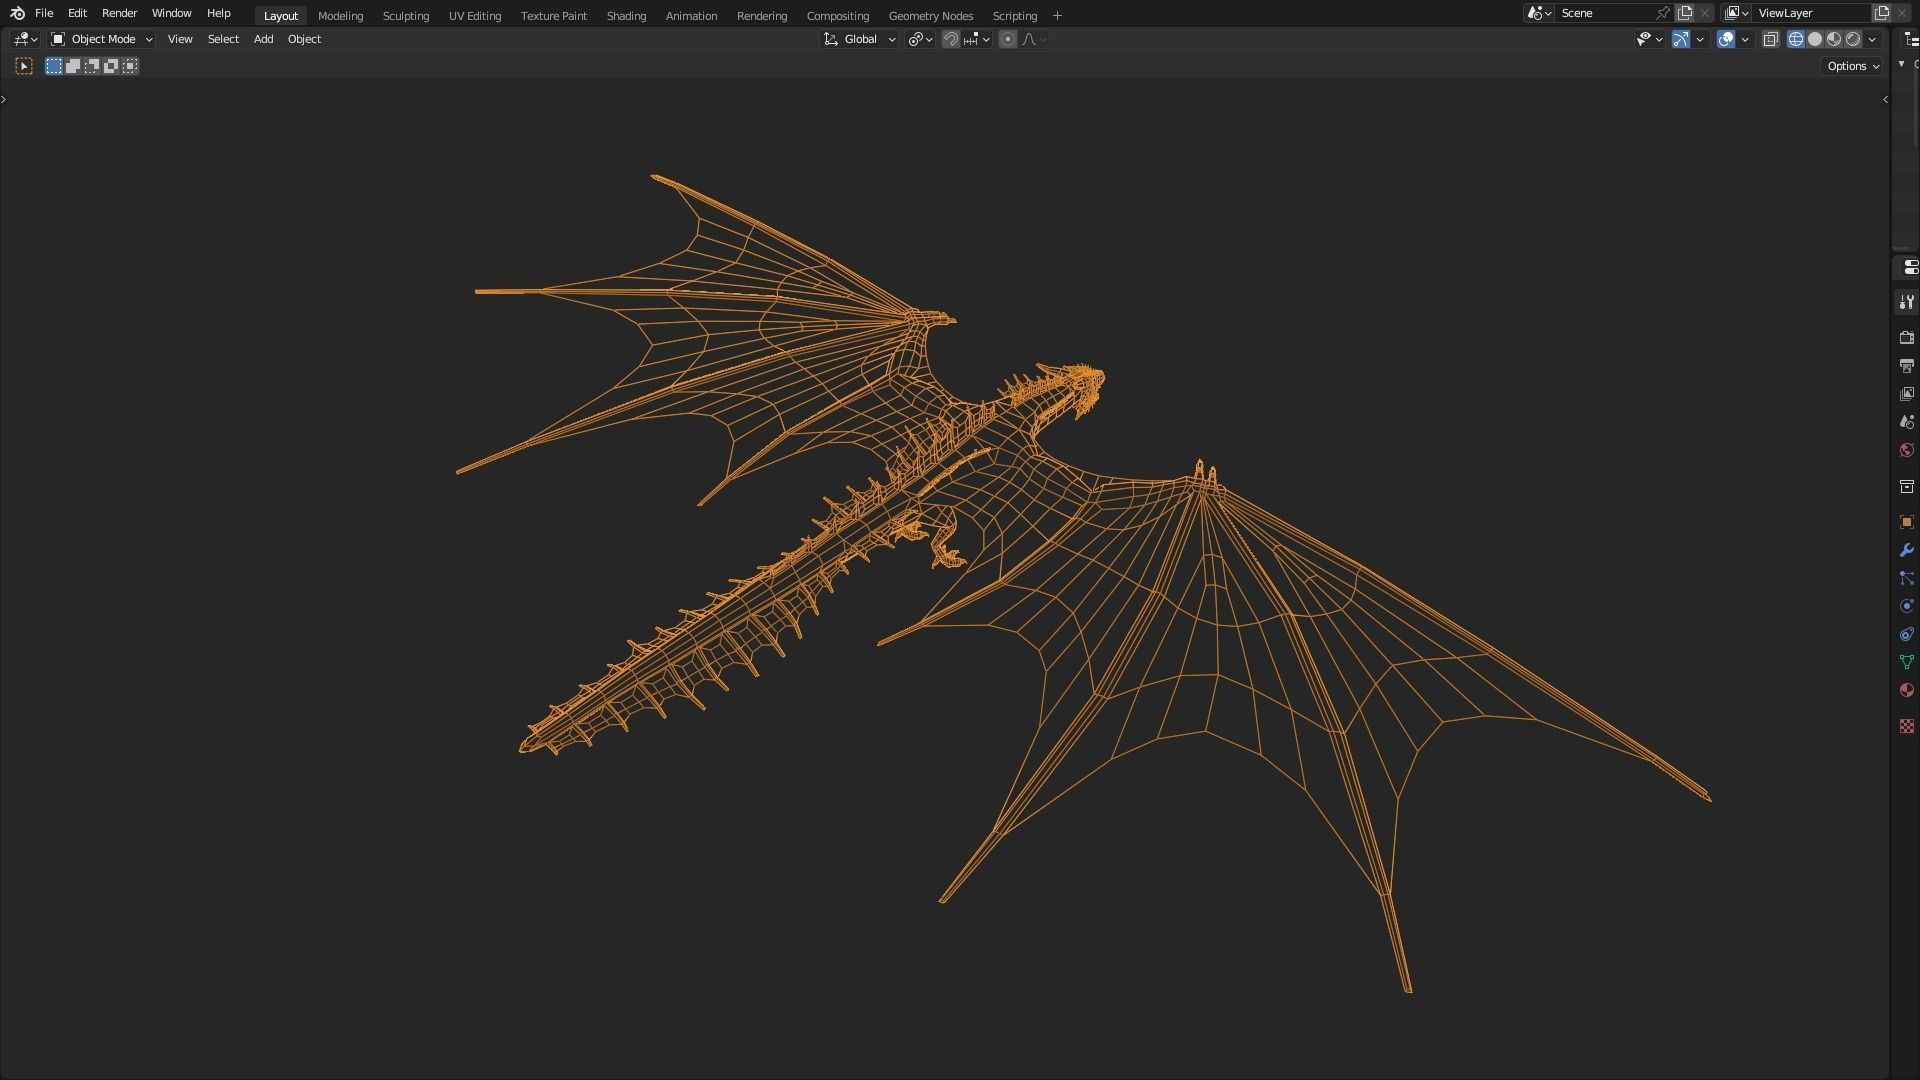Switch to the Texture Paint workspace tab
Image resolution: width=1920 pixels, height=1080 pixels.
point(553,16)
